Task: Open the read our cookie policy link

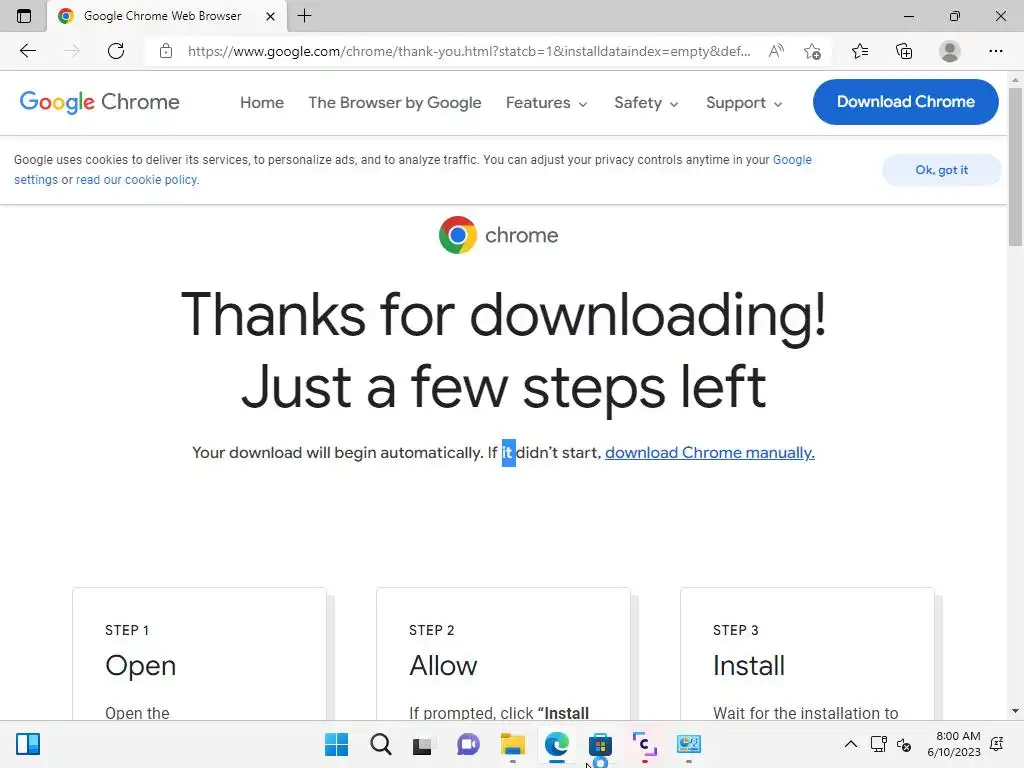Action: (x=137, y=180)
